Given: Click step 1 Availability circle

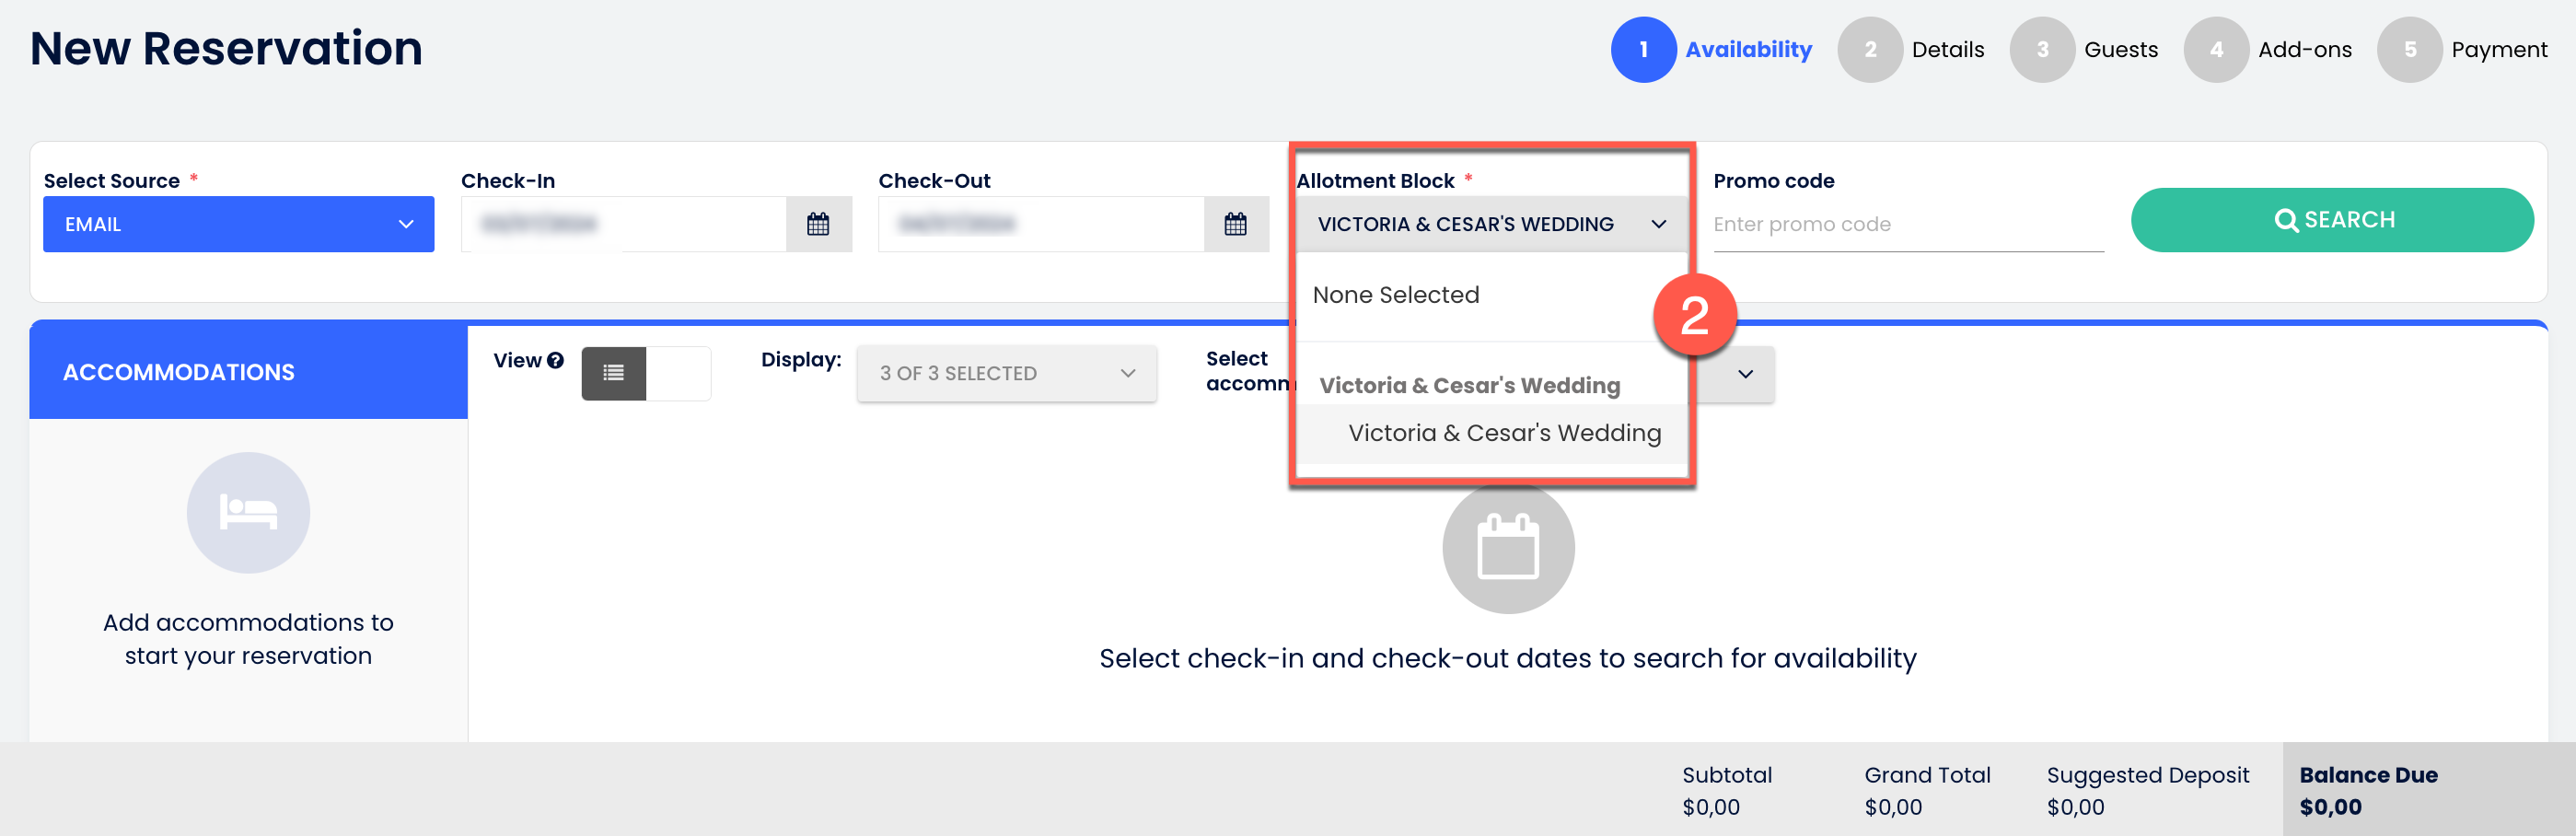Looking at the screenshot, I should pyautogui.click(x=1642, y=50).
